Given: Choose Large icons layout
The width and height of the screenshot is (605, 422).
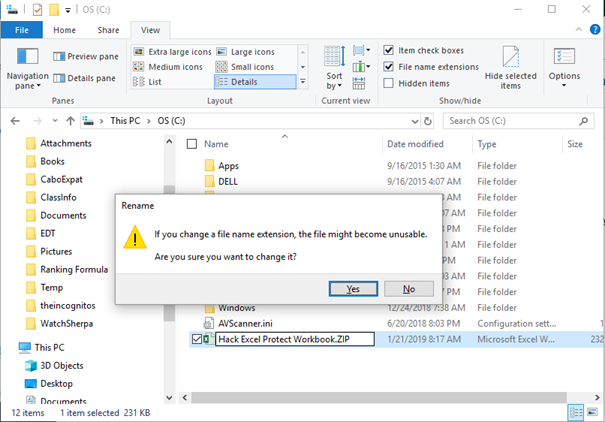Looking at the screenshot, I should click(x=245, y=52).
